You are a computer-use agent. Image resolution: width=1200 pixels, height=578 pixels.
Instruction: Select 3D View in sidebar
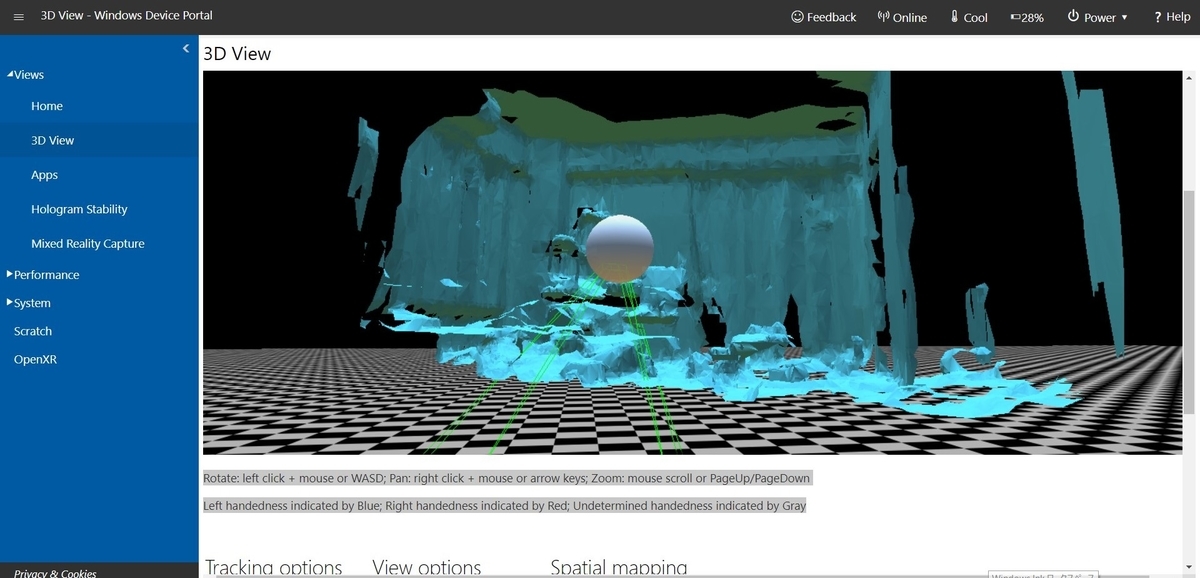(99, 140)
